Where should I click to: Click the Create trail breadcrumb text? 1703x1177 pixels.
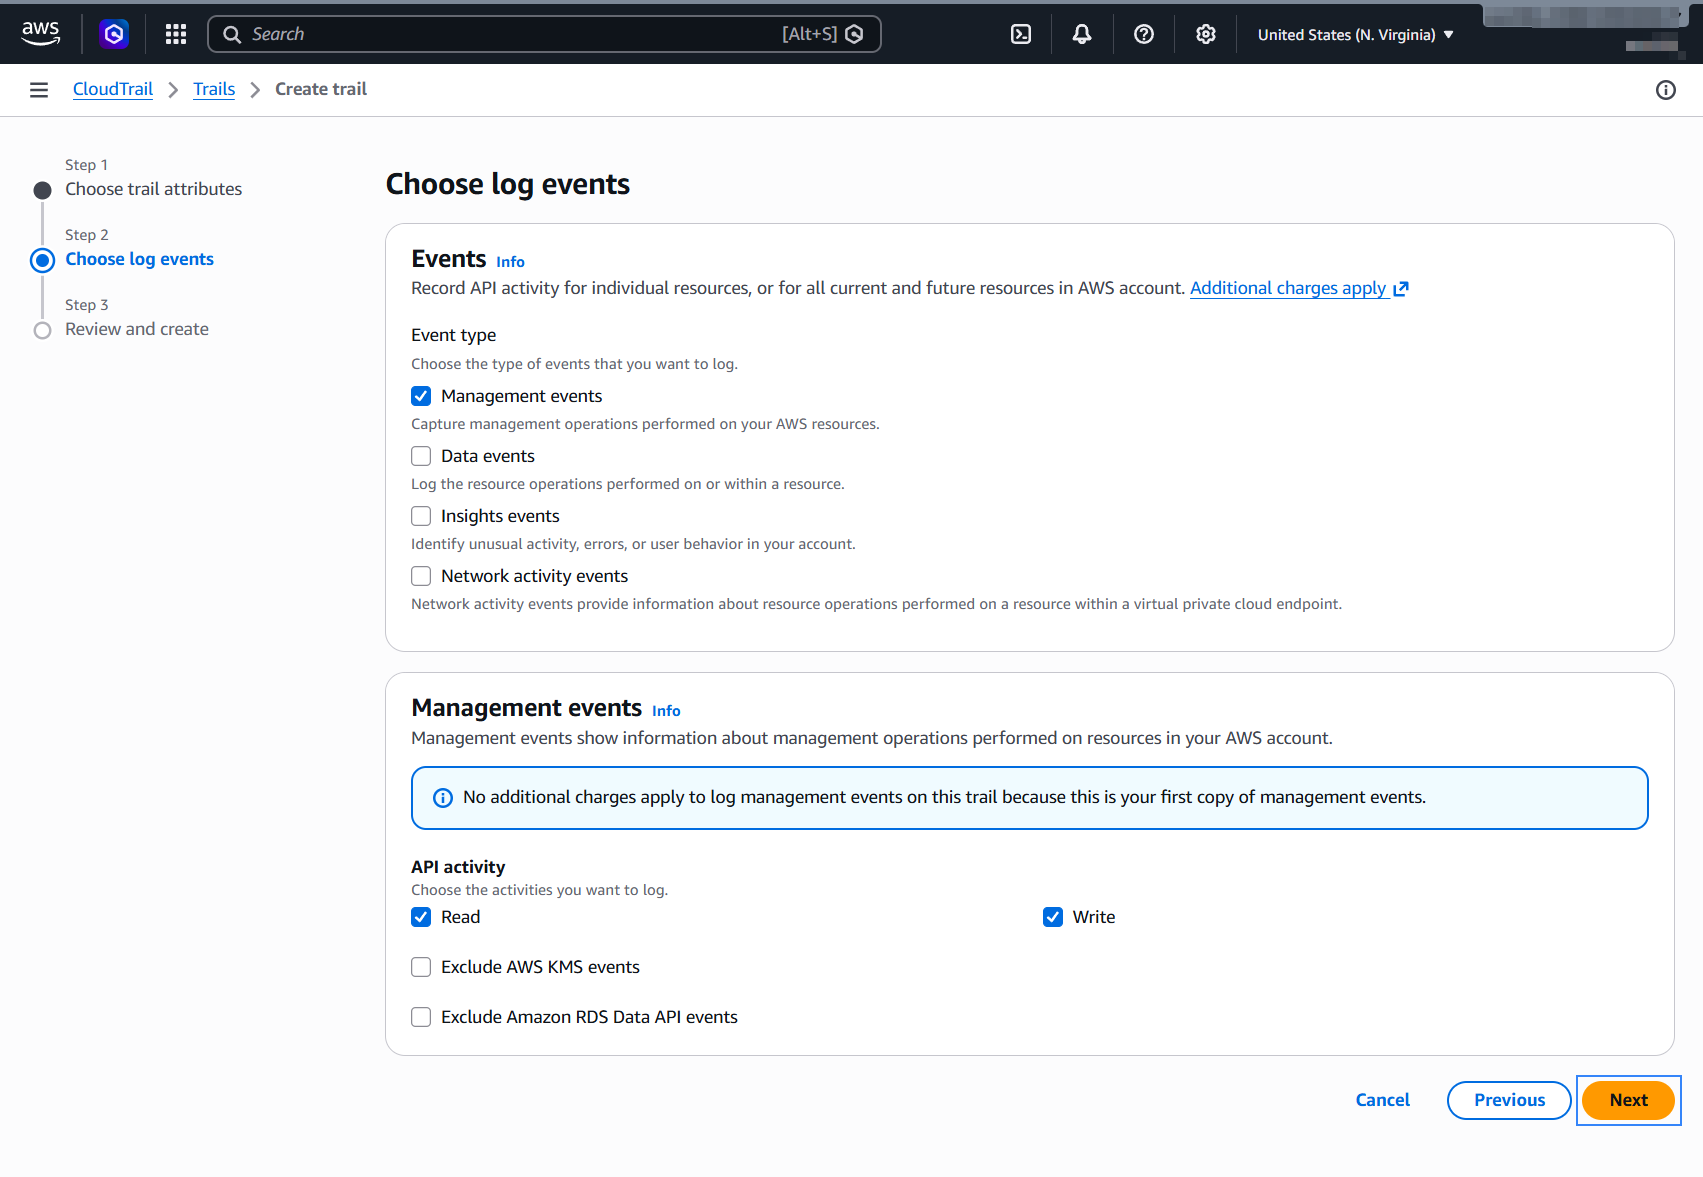click(x=321, y=89)
